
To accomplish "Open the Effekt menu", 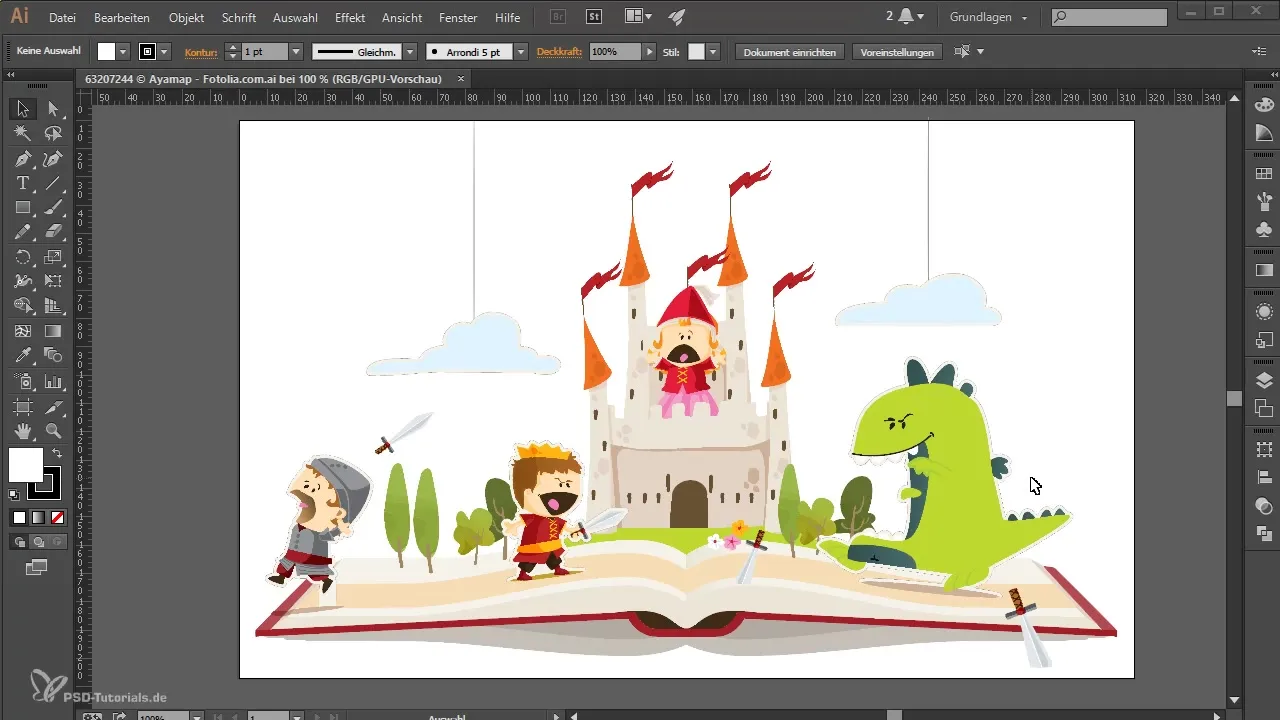I will 350,18.
